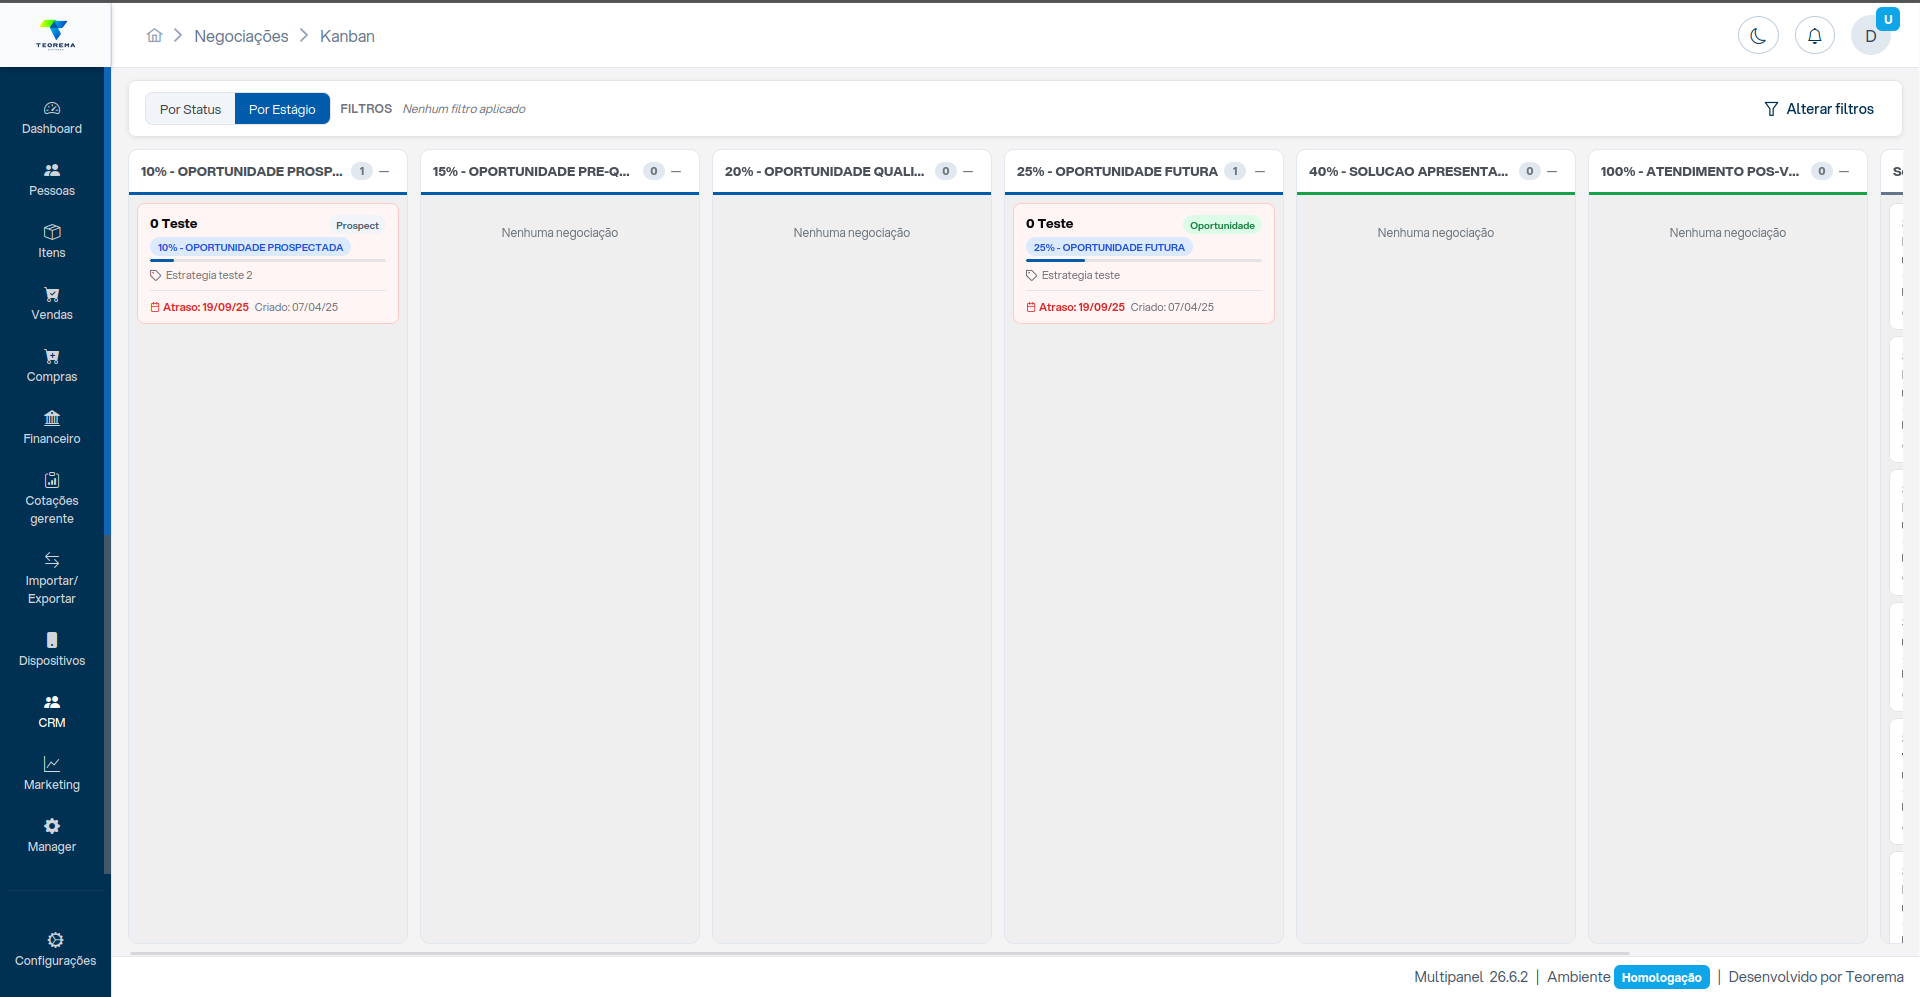Collapse the 10% Oportunidade Prospectada column
Image resolution: width=1920 pixels, height=997 pixels.
pos(384,171)
